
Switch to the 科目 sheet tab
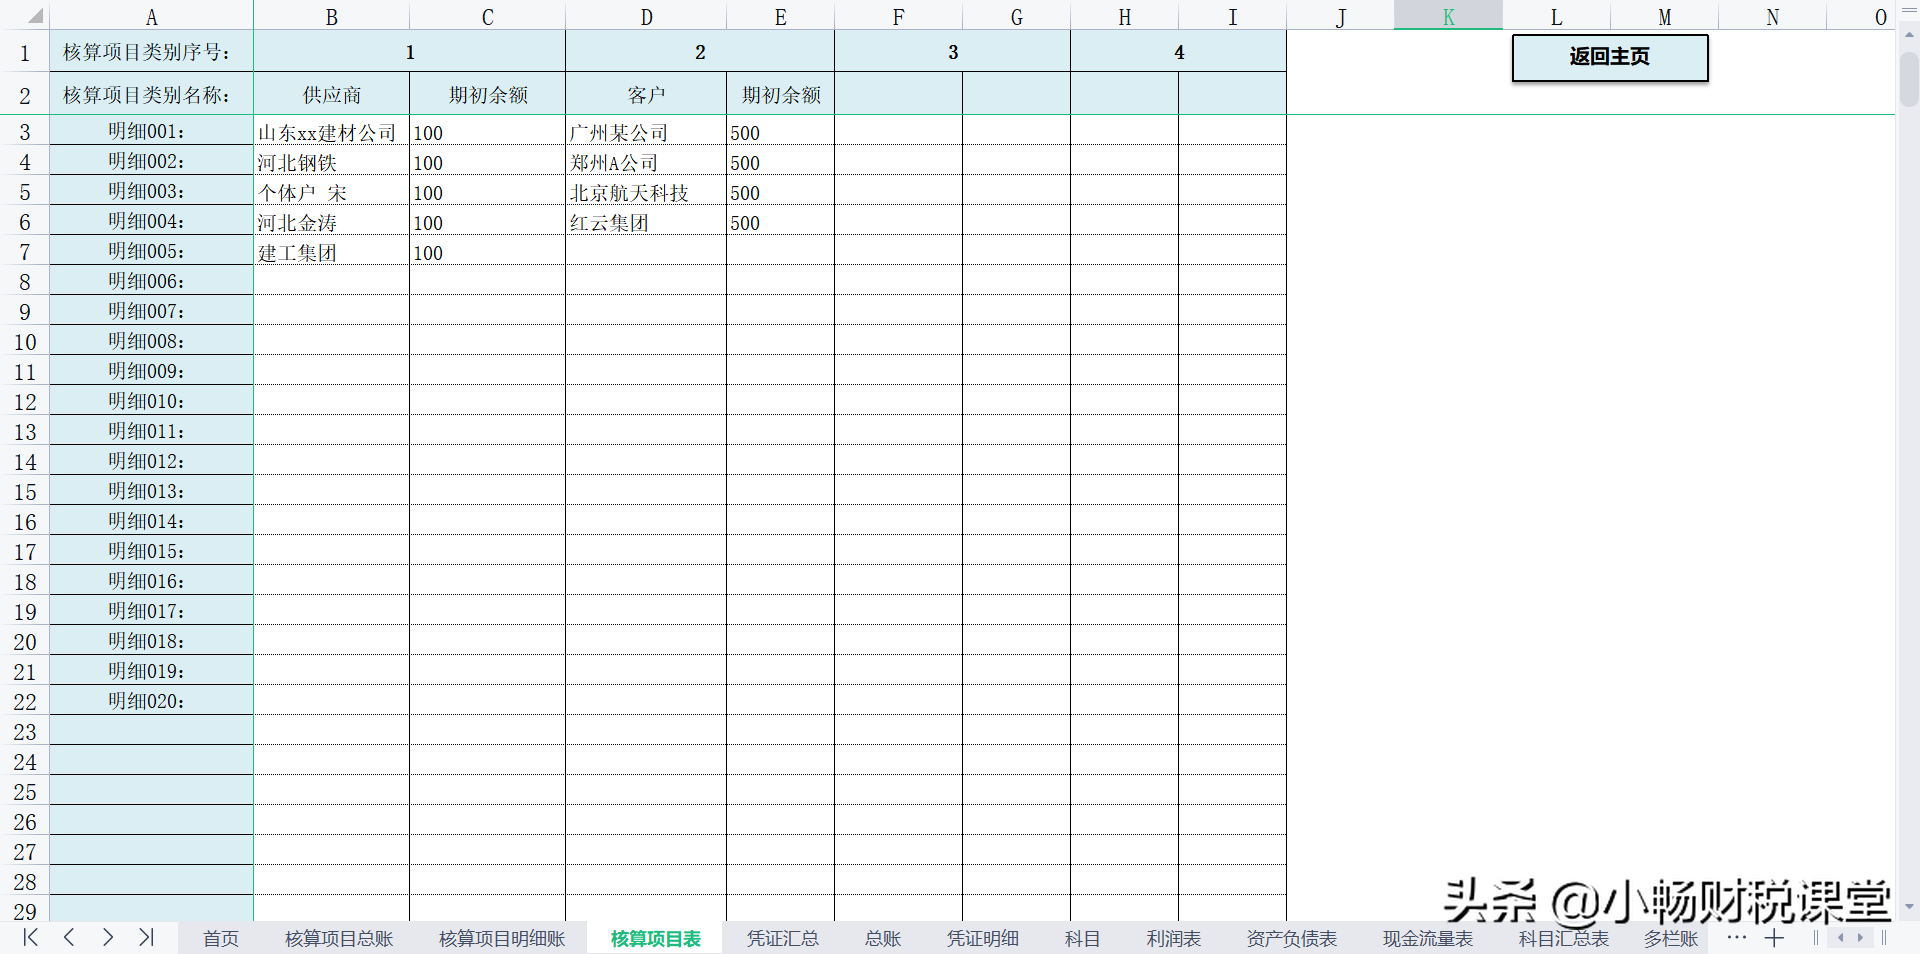tap(1082, 939)
